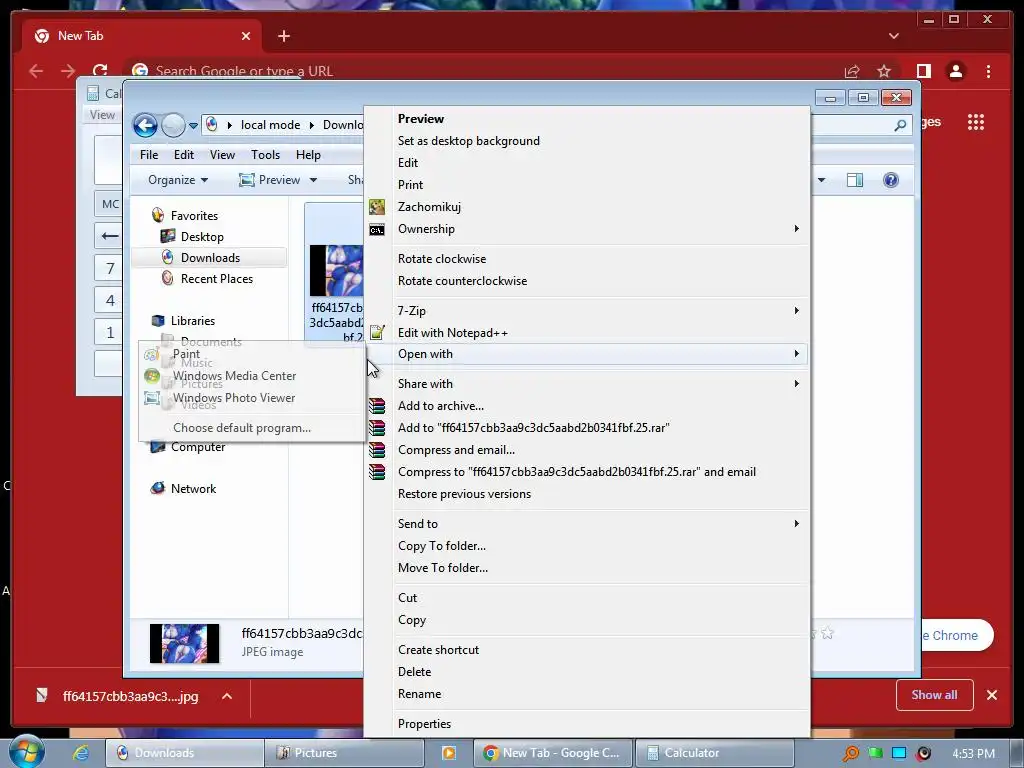Select Recent Places under Favorites
1024x768 pixels.
[216, 279]
